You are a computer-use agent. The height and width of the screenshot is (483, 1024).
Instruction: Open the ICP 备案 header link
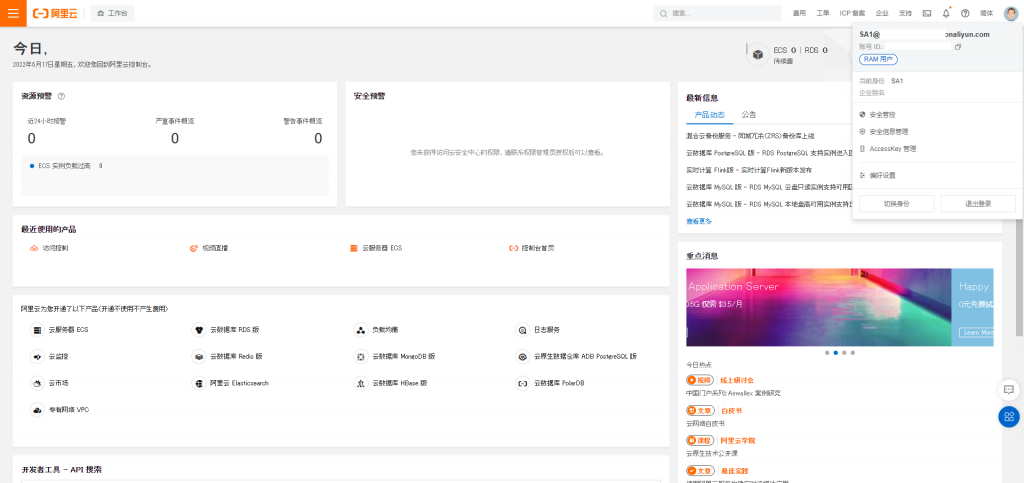click(852, 13)
